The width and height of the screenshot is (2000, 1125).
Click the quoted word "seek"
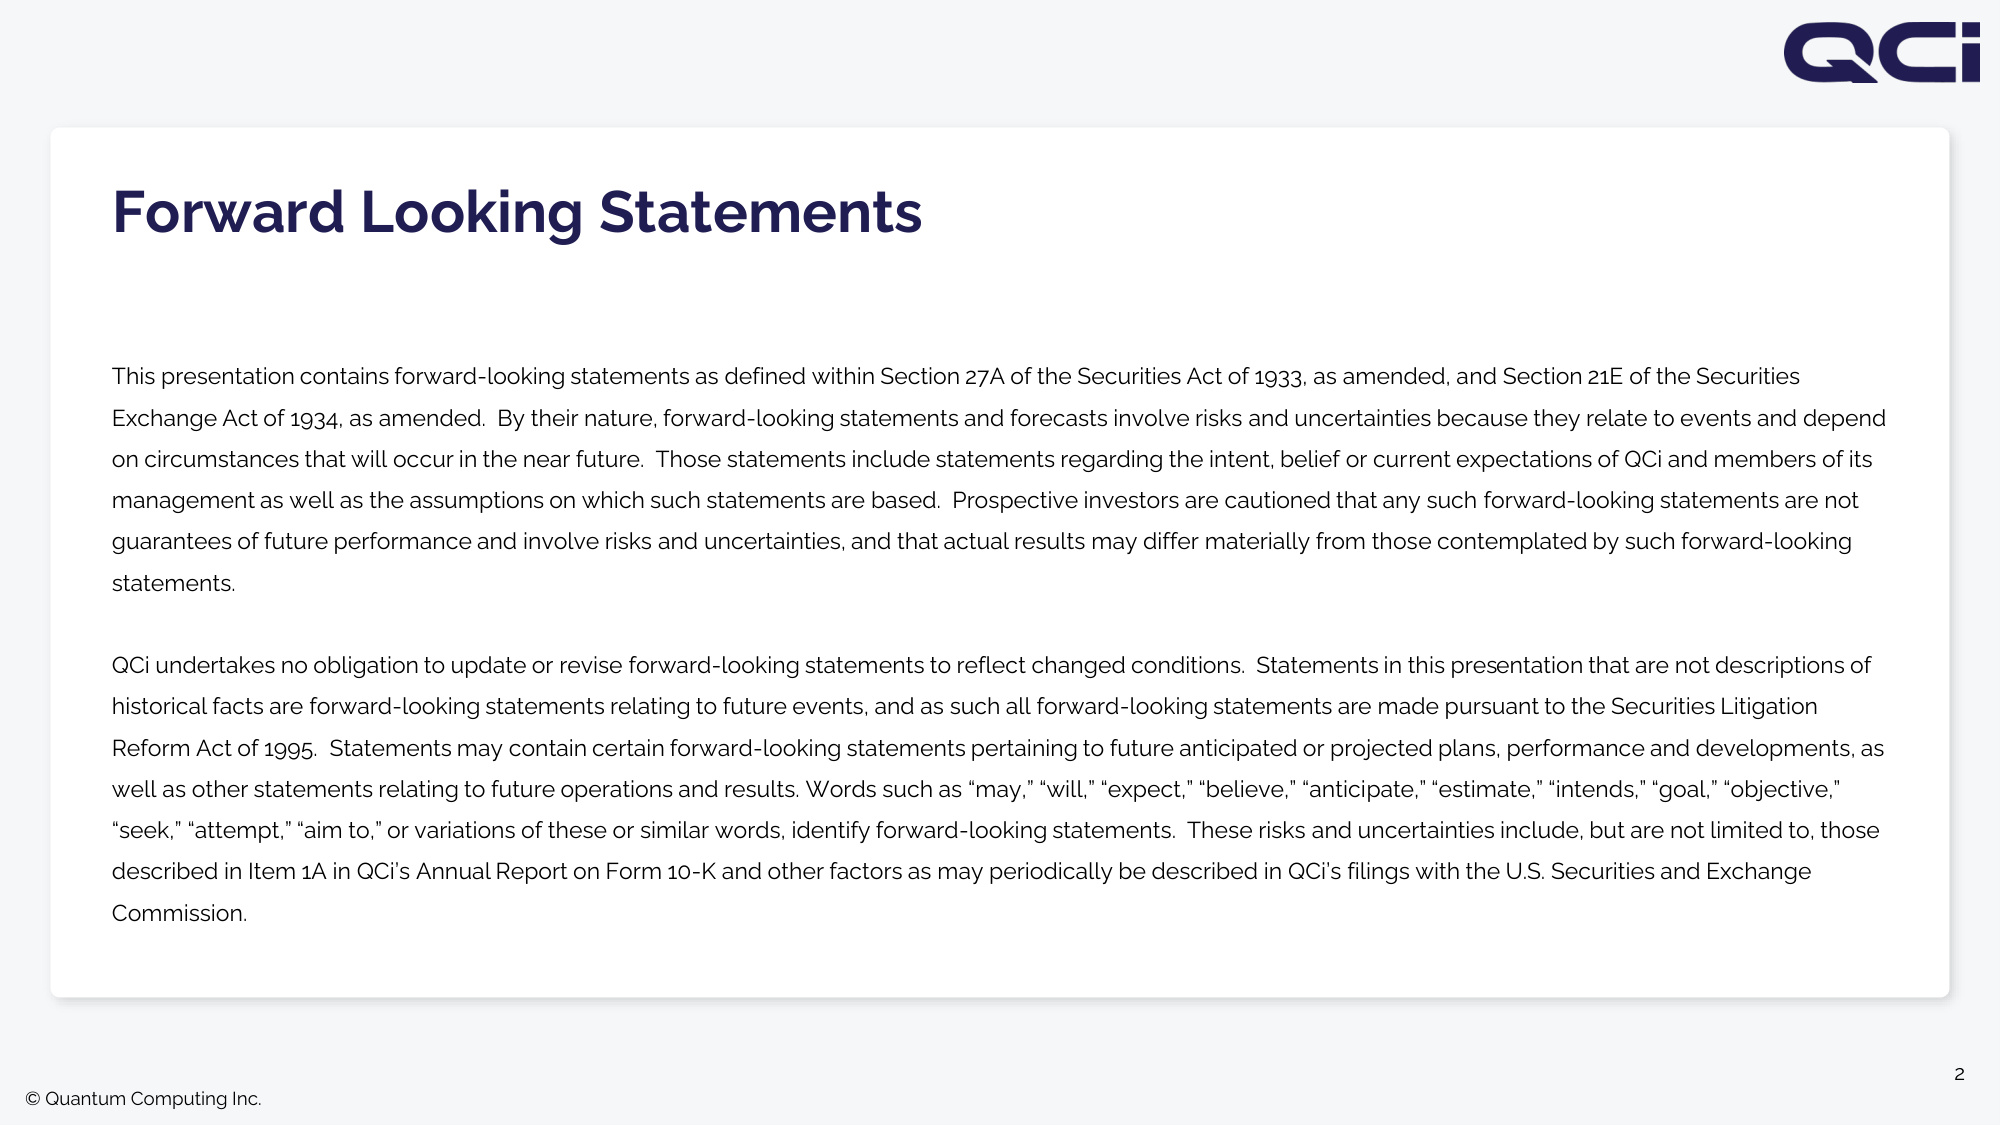[146, 831]
